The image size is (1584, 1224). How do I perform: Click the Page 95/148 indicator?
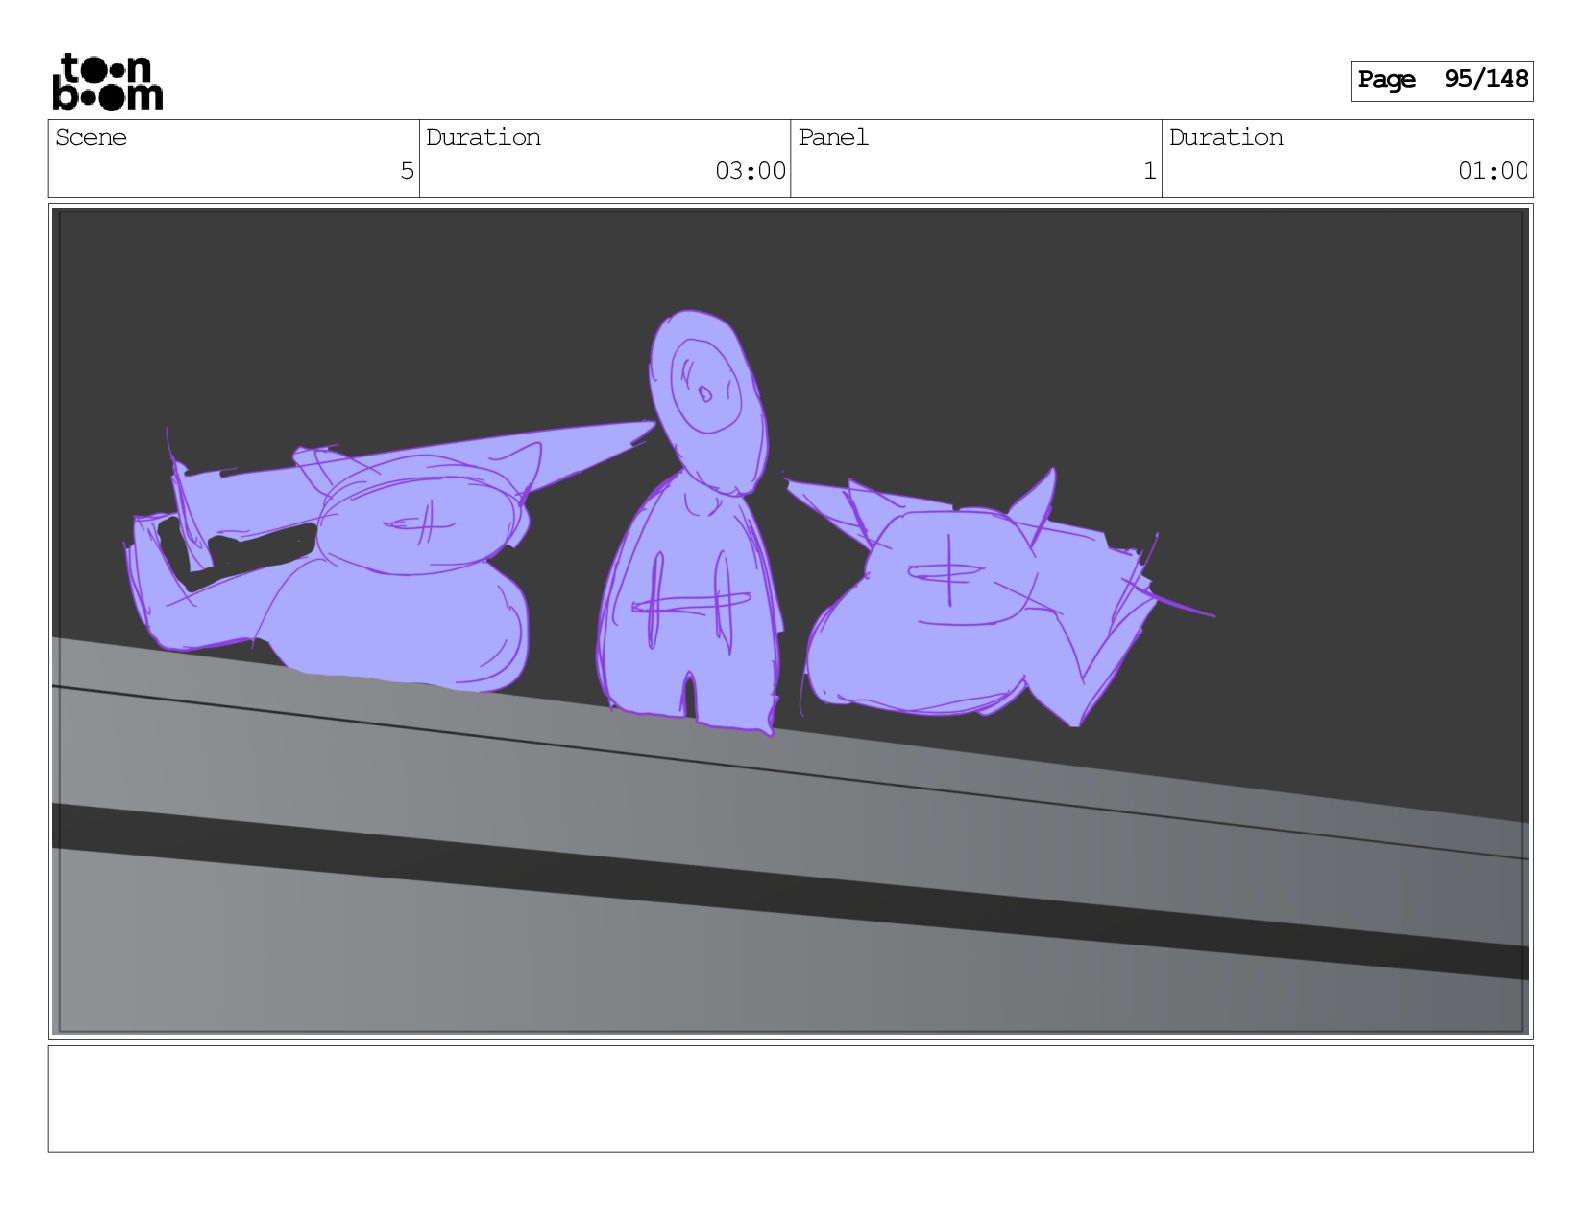click(x=1441, y=81)
